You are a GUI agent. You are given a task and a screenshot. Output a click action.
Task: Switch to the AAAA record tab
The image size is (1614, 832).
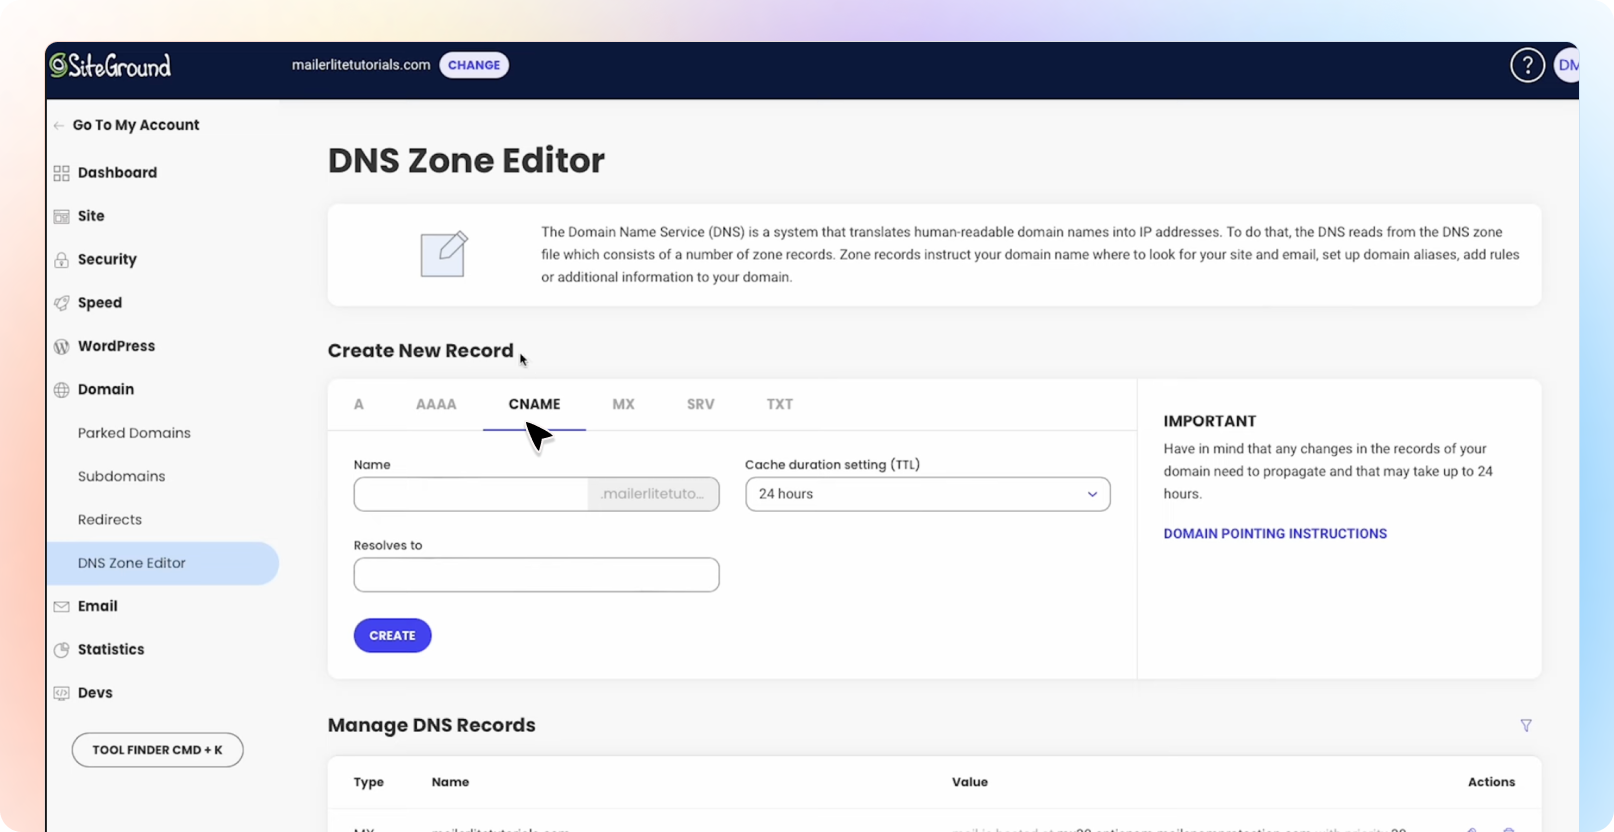436,404
